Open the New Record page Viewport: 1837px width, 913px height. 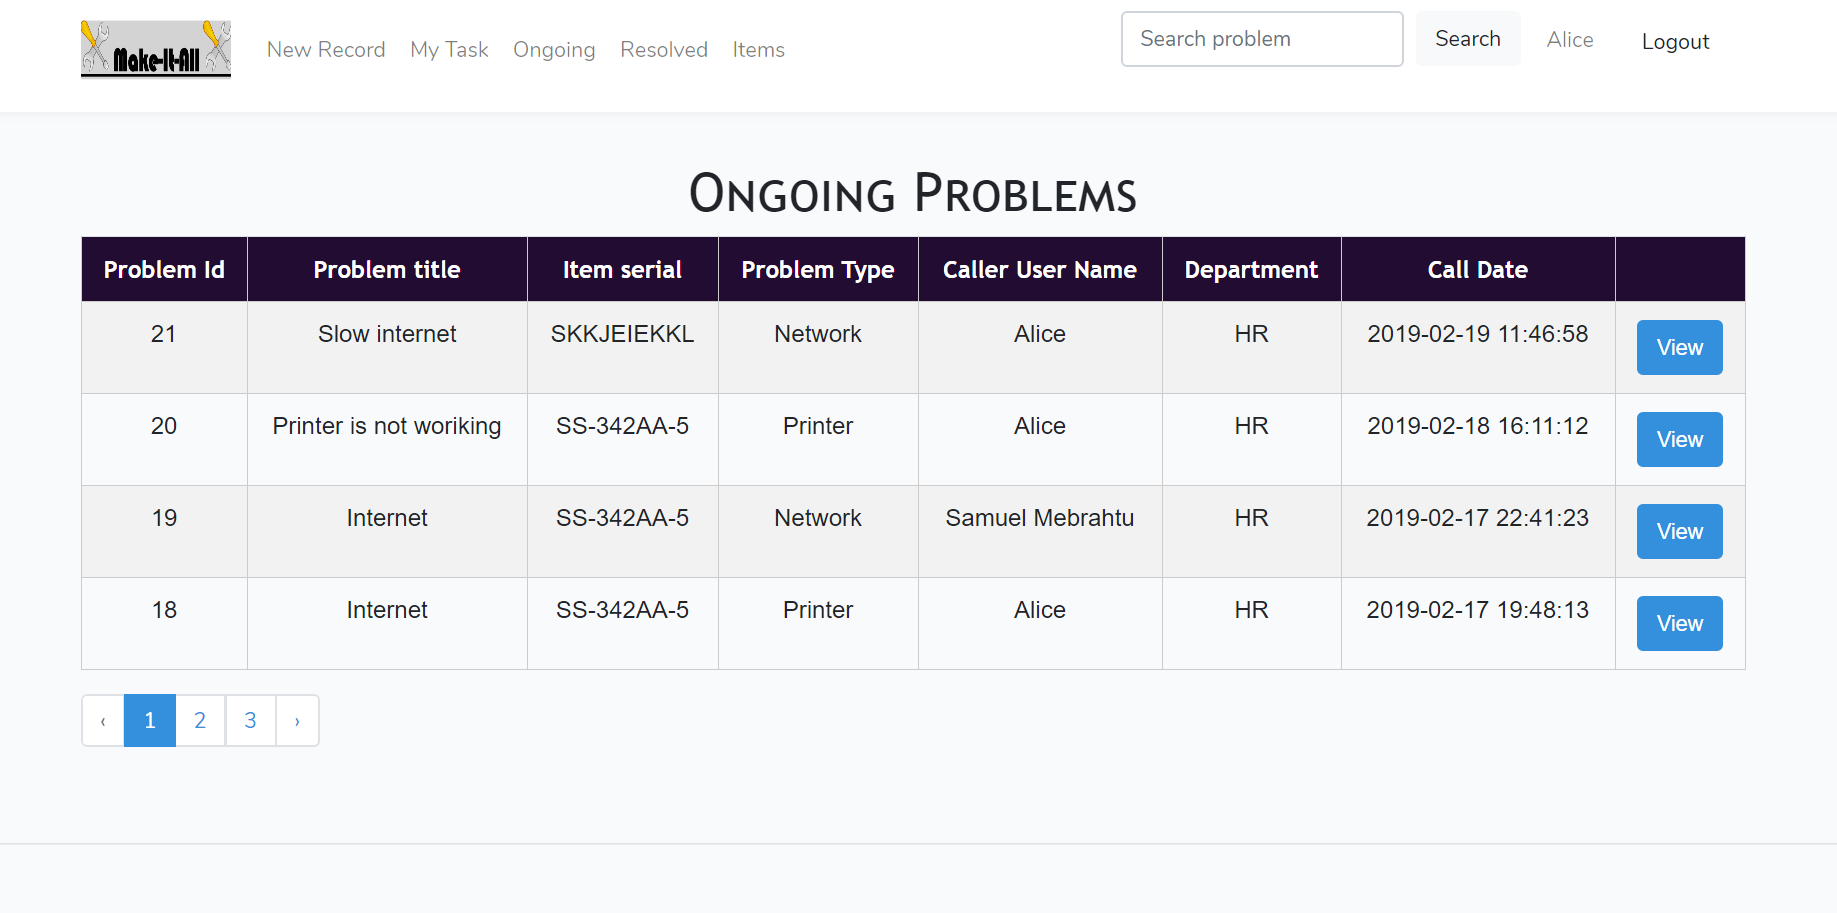coord(326,50)
